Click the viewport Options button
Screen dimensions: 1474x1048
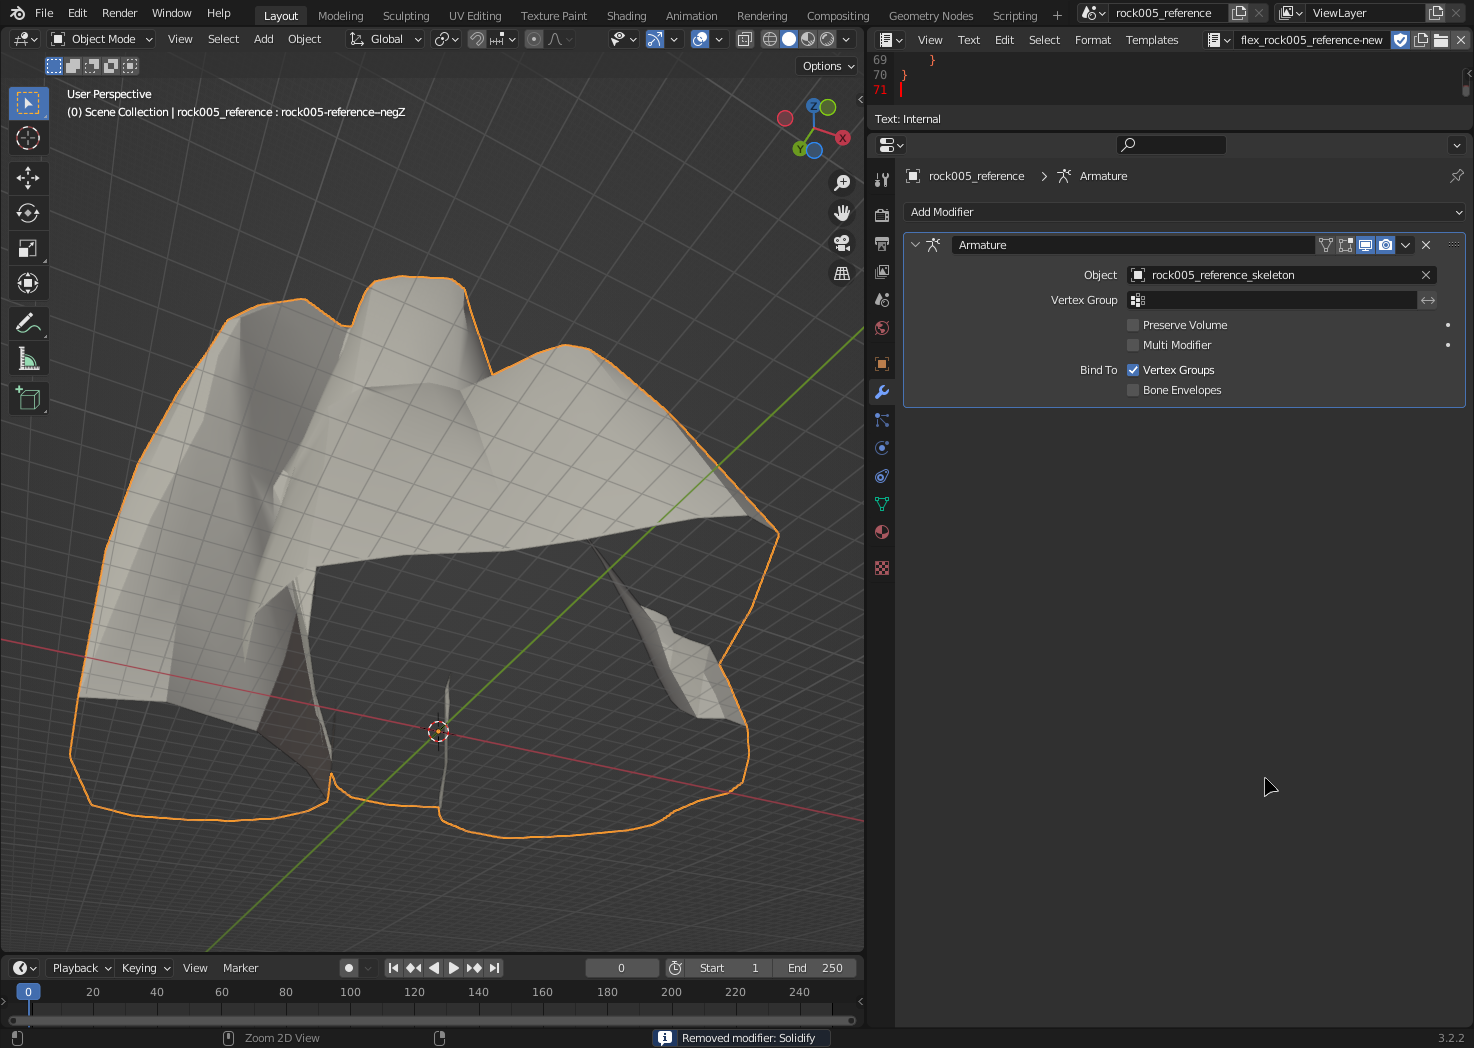[x=828, y=66]
